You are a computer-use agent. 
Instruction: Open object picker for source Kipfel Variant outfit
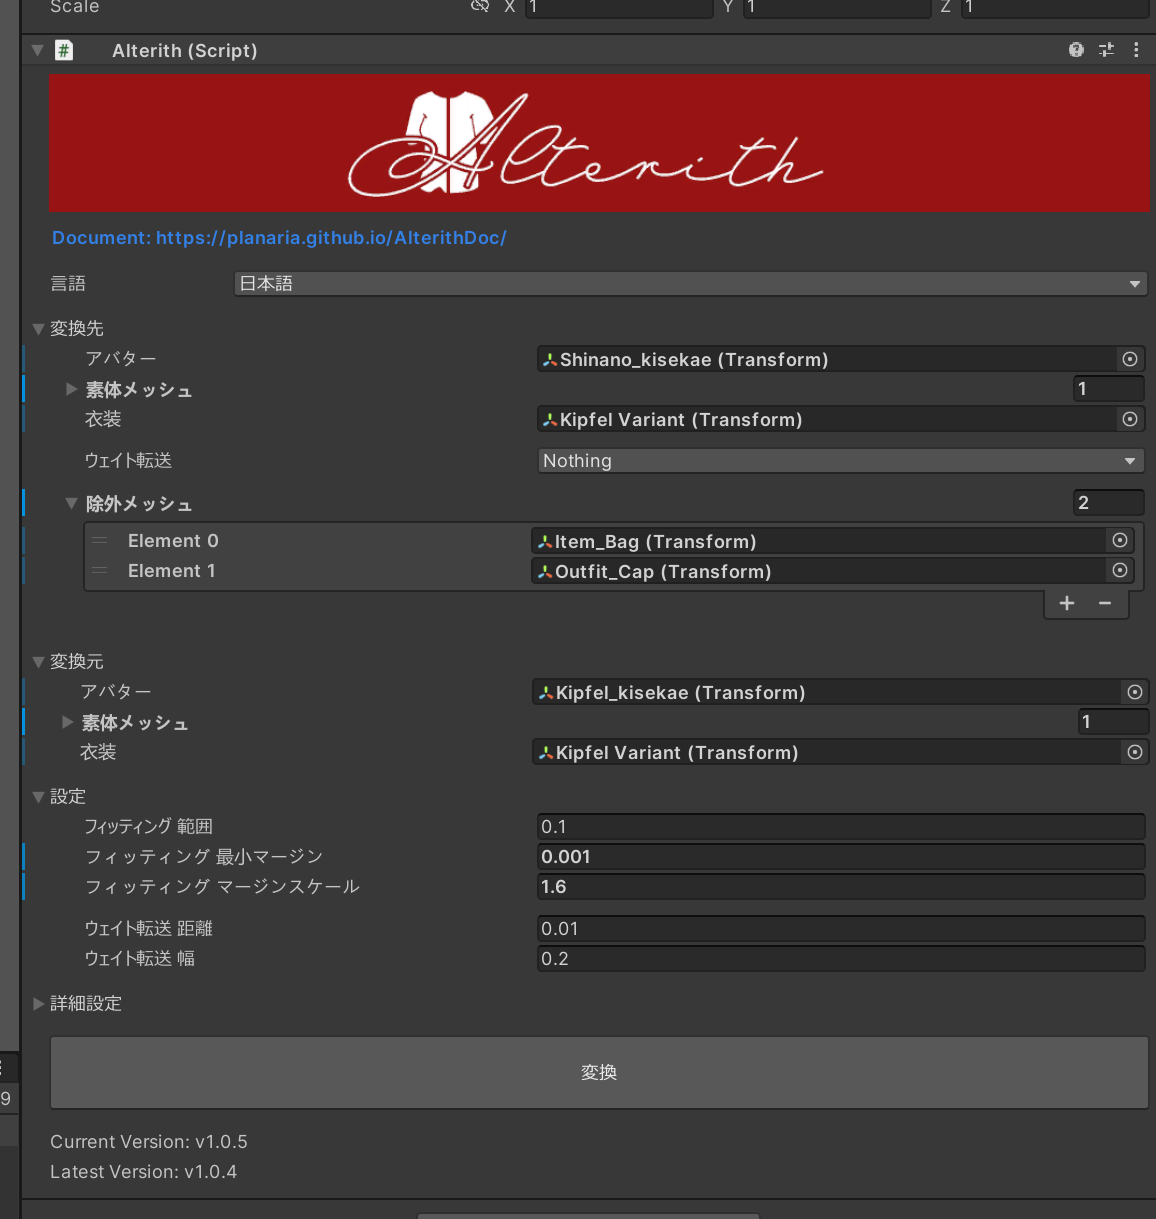click(1135, 752)
